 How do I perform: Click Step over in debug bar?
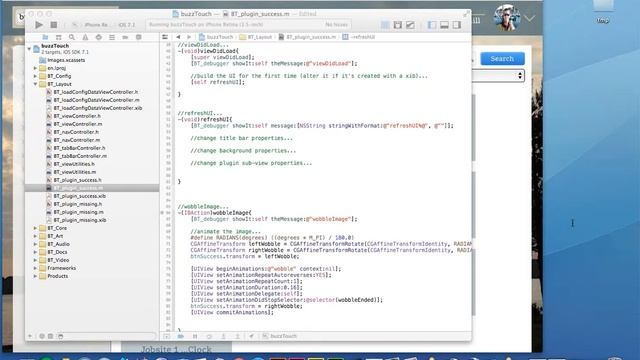click(209, 336)
